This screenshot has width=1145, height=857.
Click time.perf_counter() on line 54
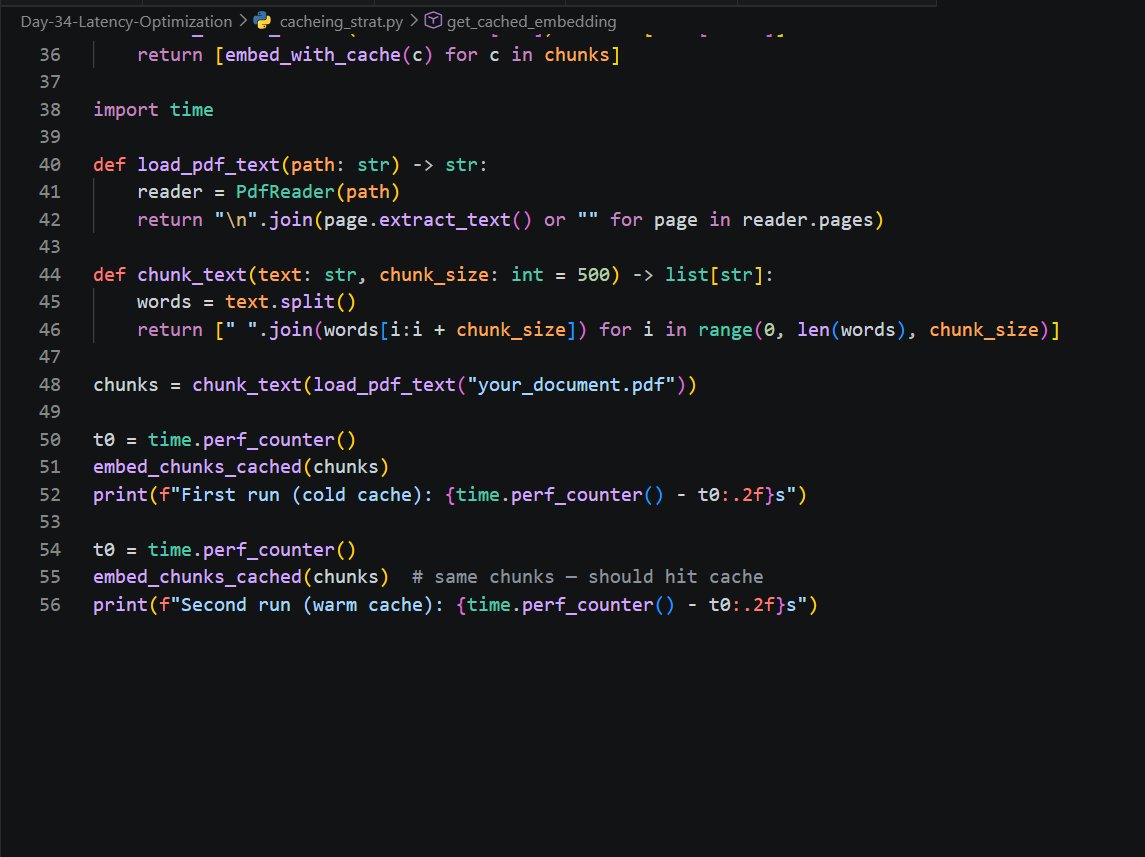point(252,550)
